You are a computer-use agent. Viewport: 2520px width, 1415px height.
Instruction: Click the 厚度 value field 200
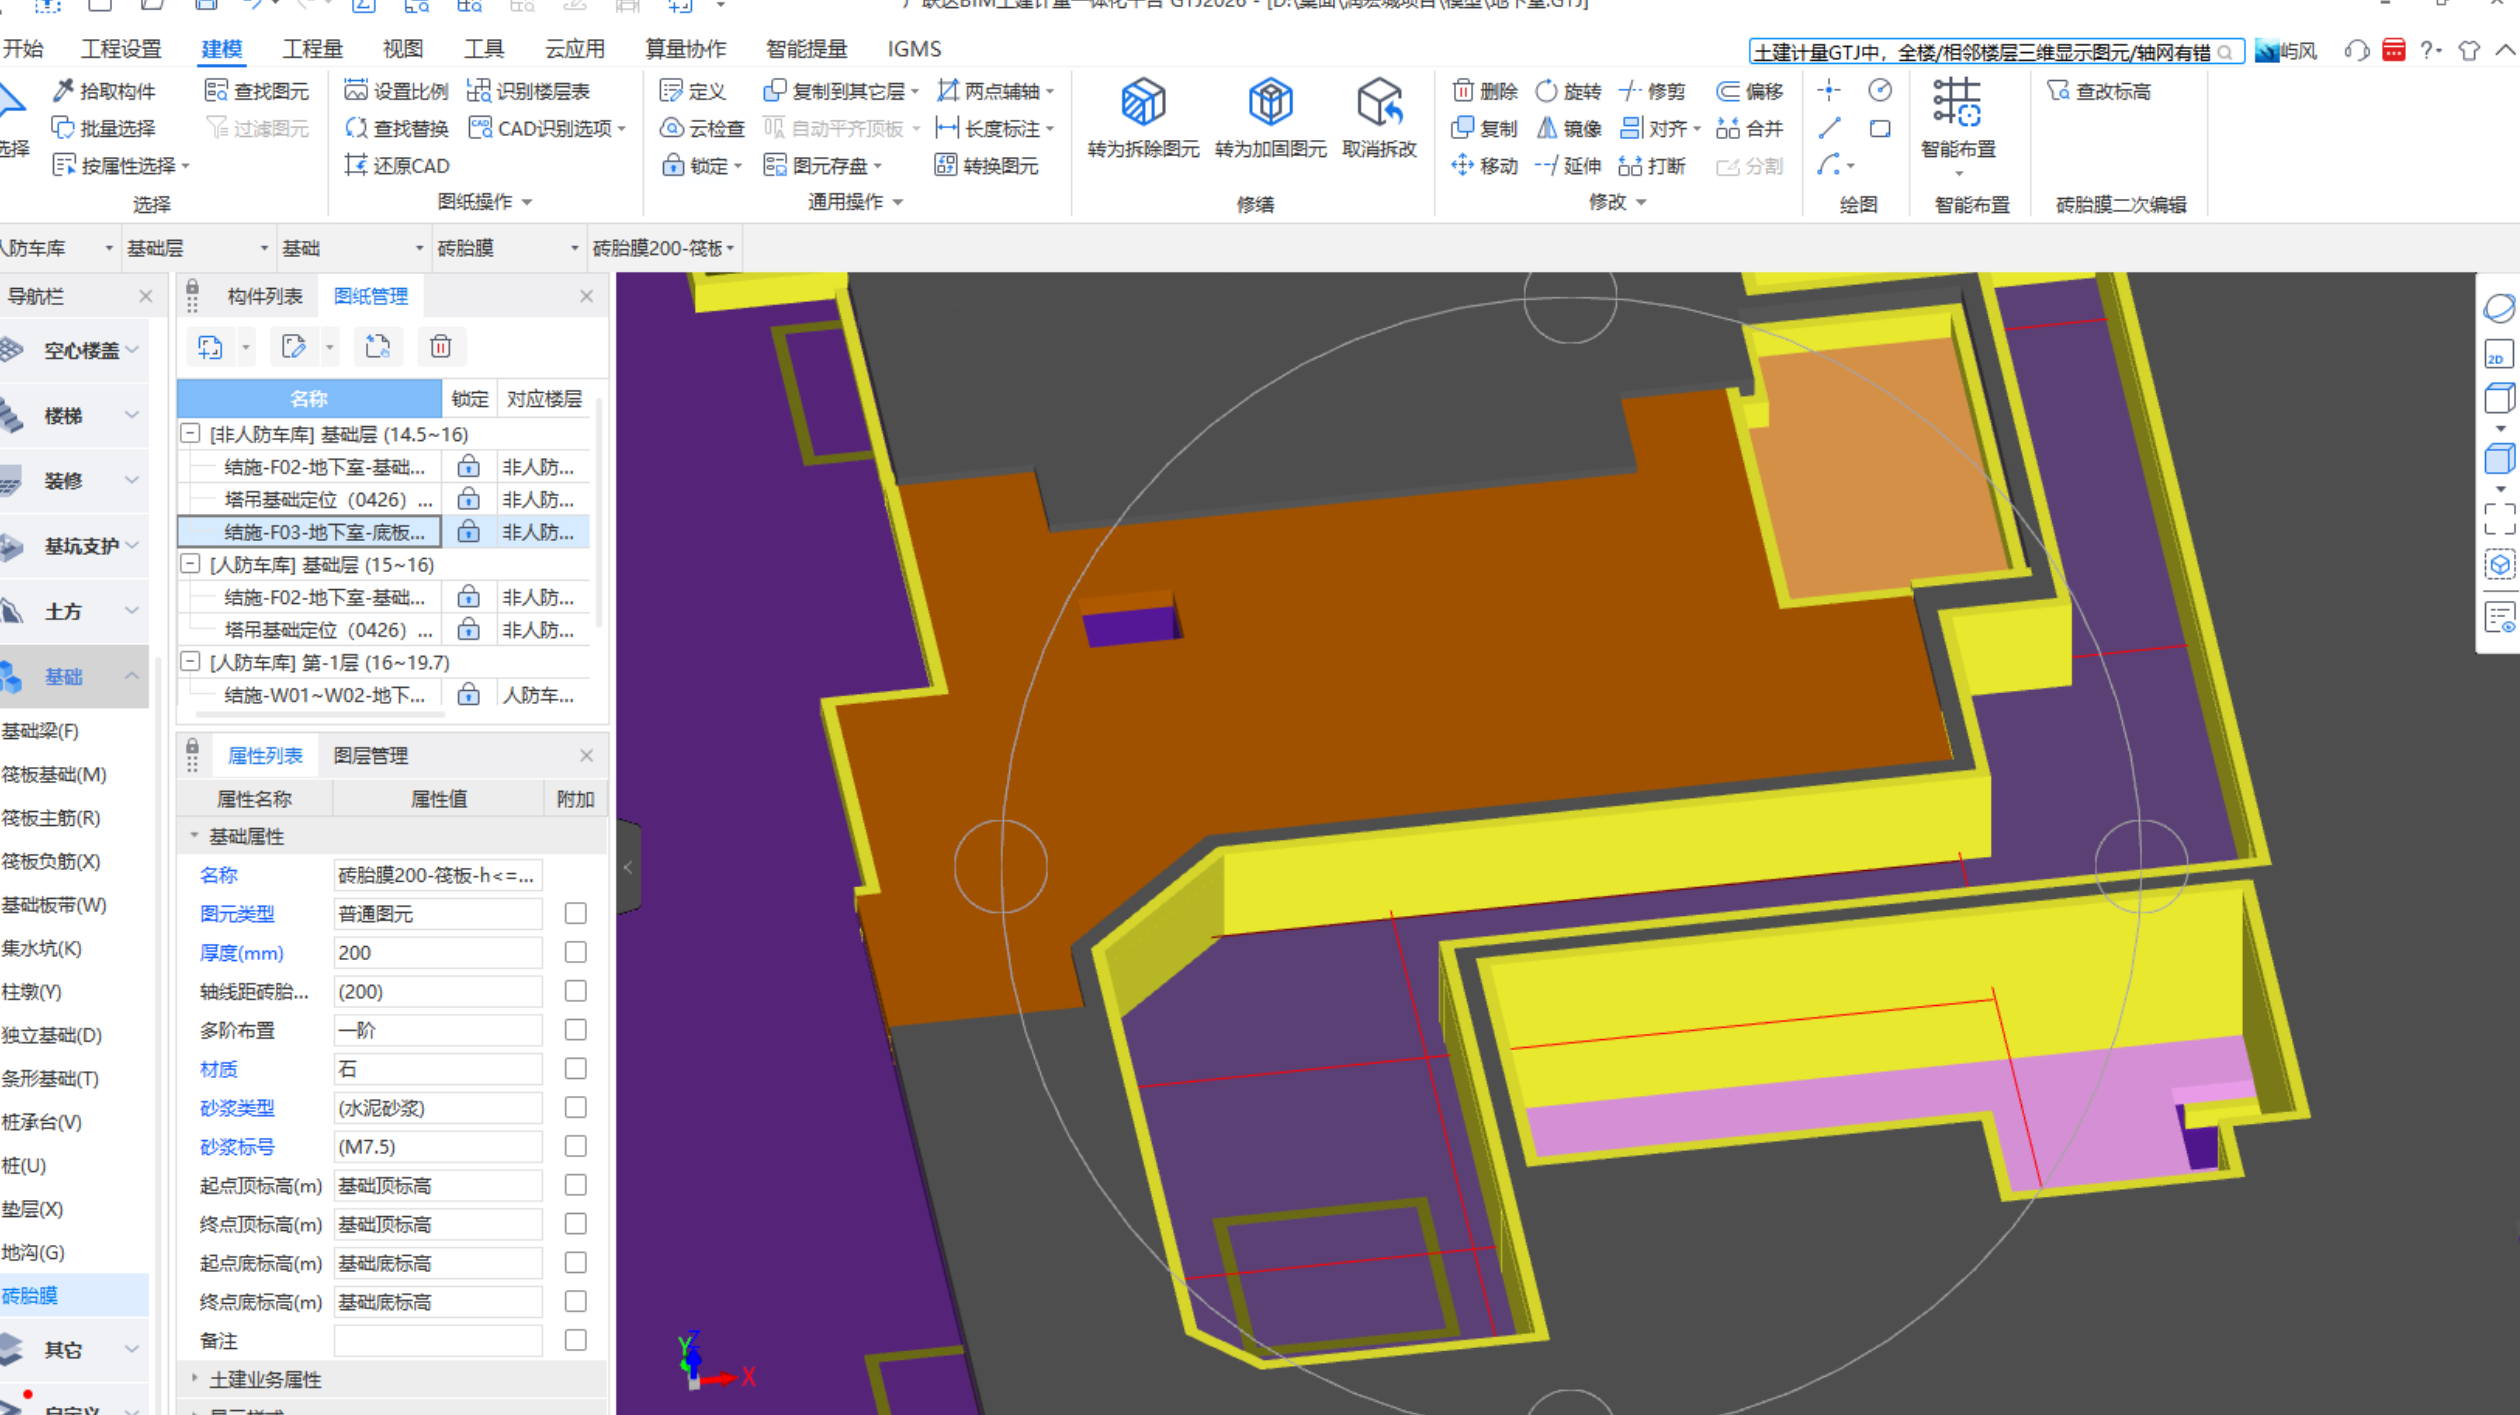click(437, 952)
